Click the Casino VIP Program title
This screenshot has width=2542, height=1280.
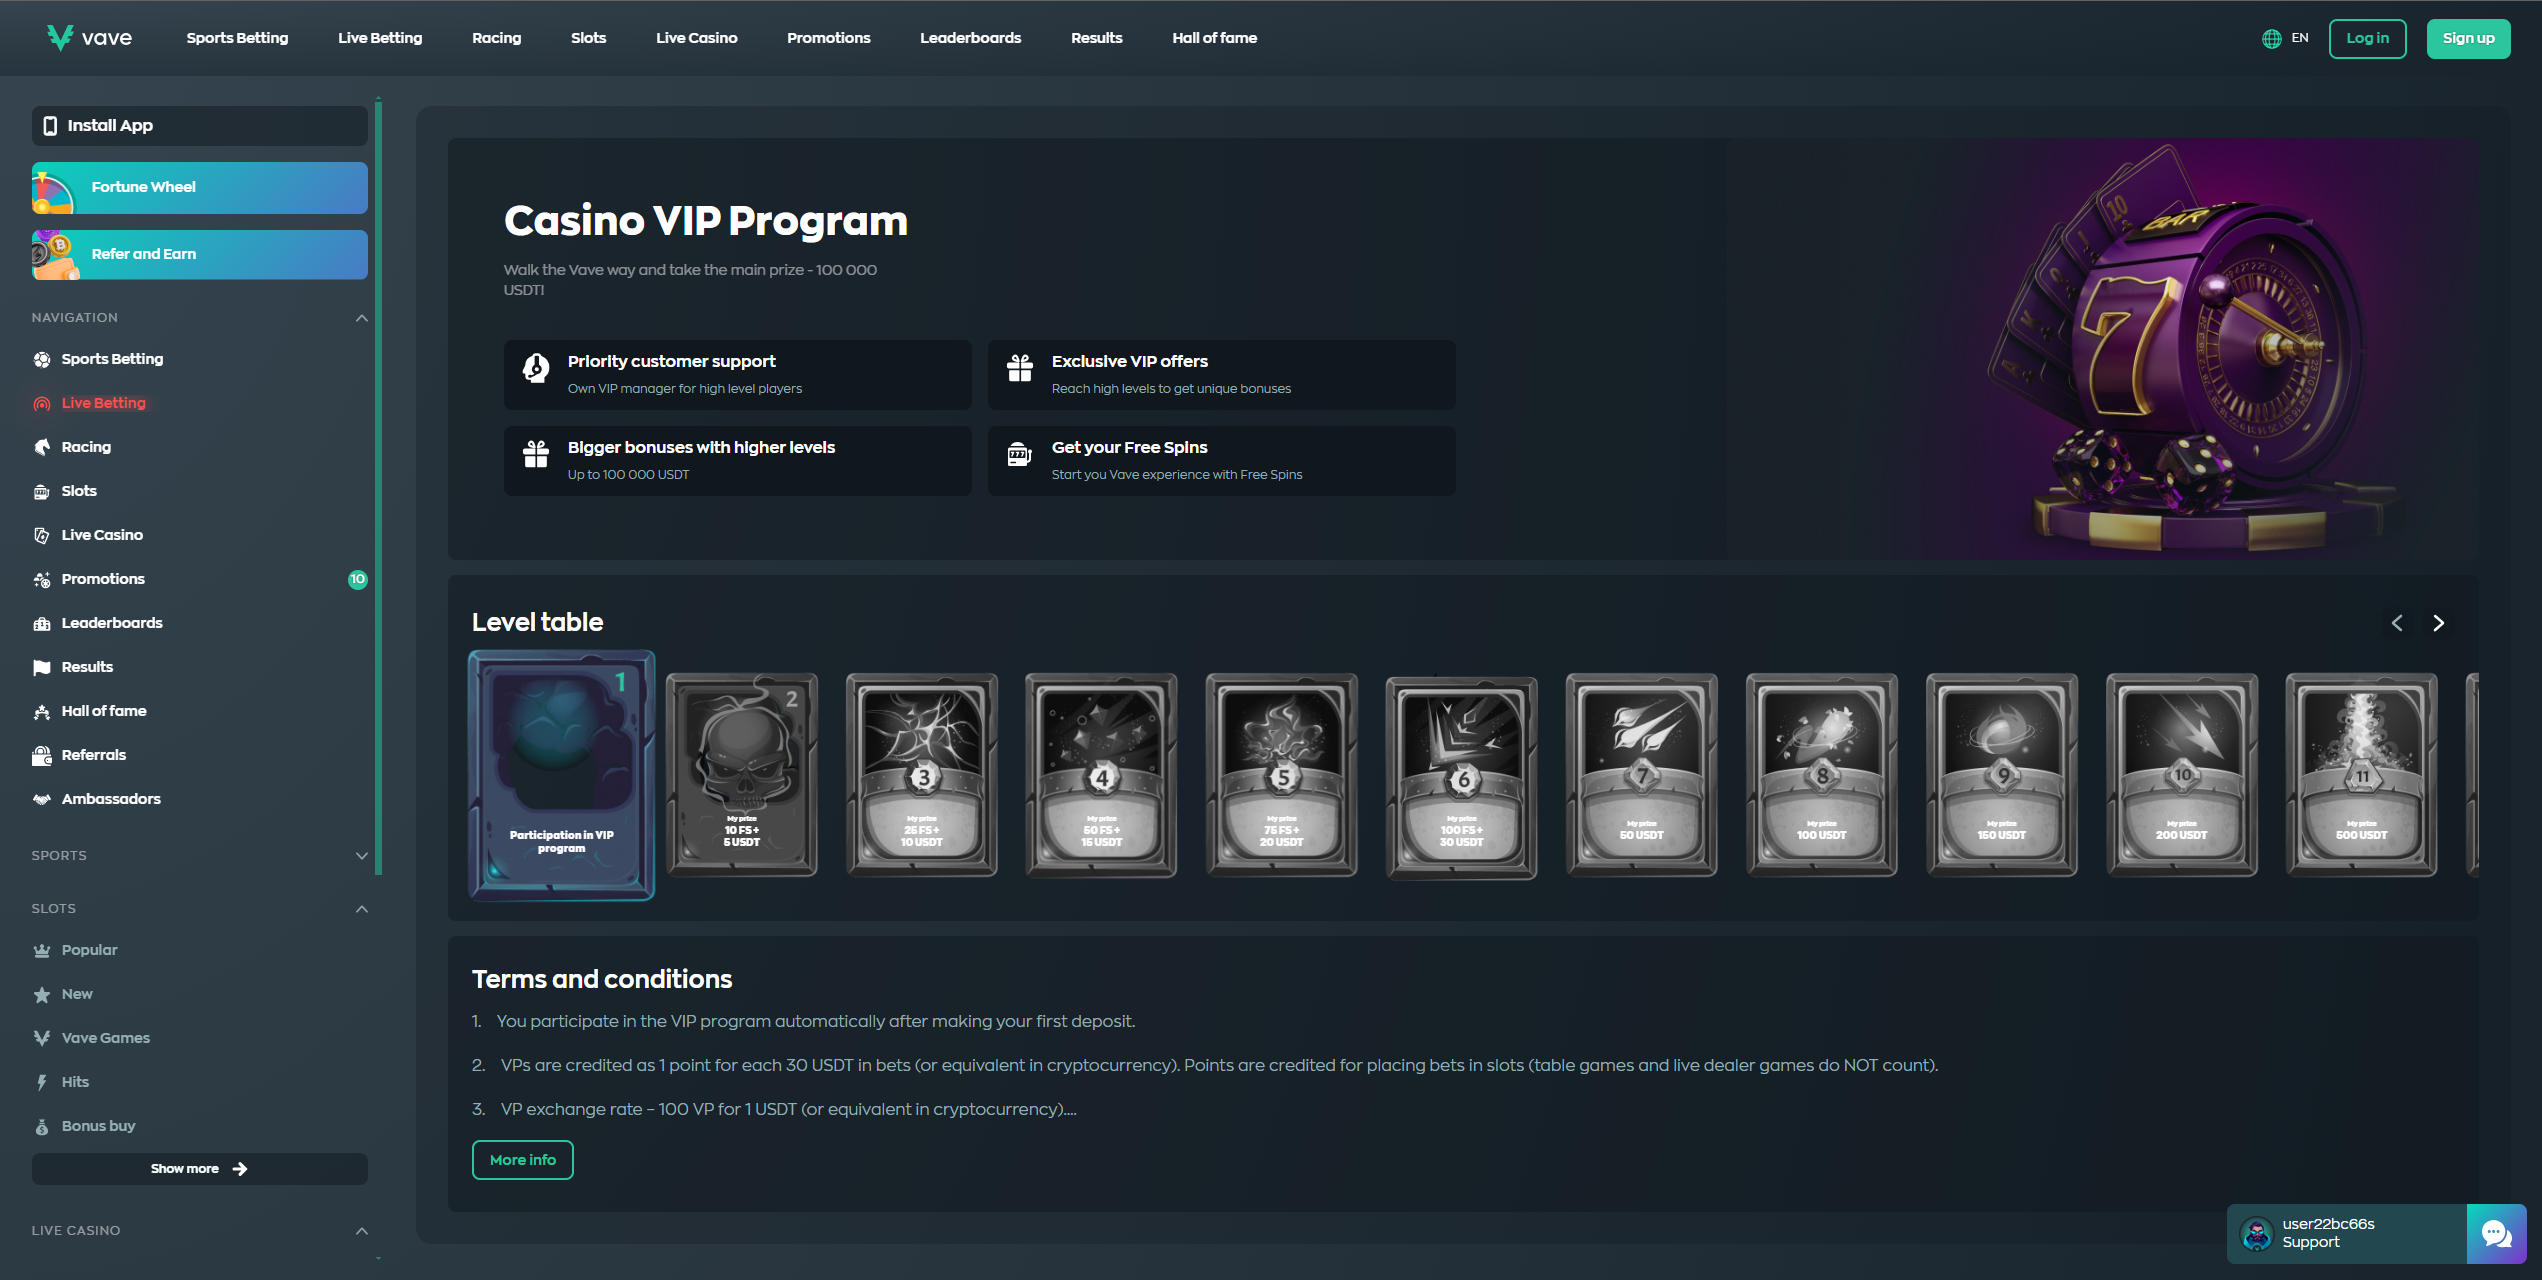706,221
